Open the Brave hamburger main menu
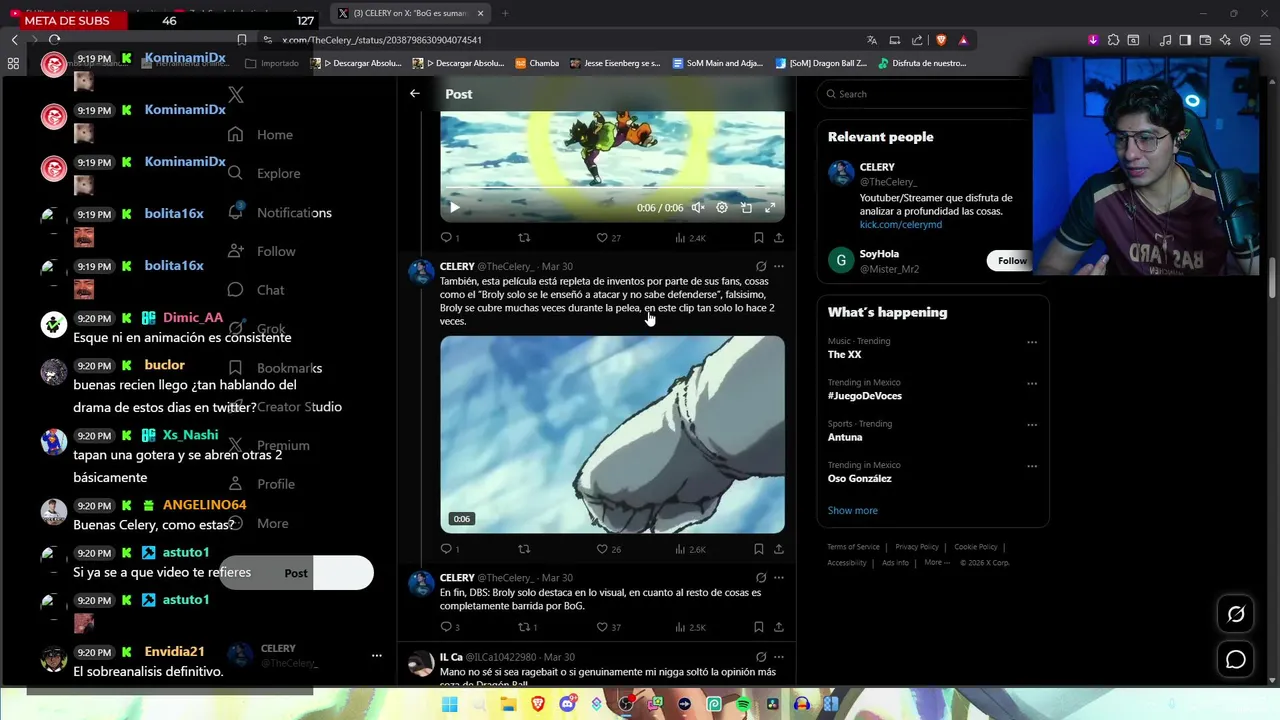This screenshot has height=720, width=1280. click(x=1264, y=40)
